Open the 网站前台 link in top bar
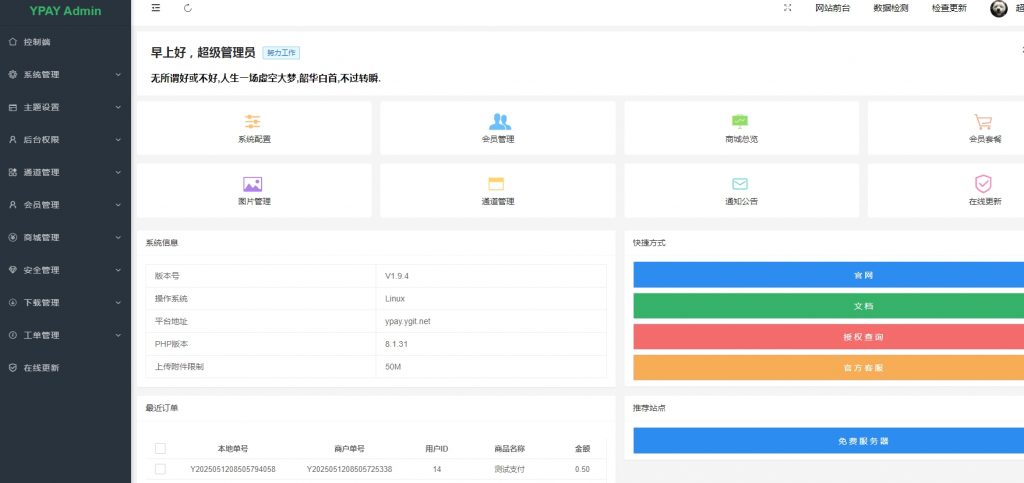 tap(833, 8)
